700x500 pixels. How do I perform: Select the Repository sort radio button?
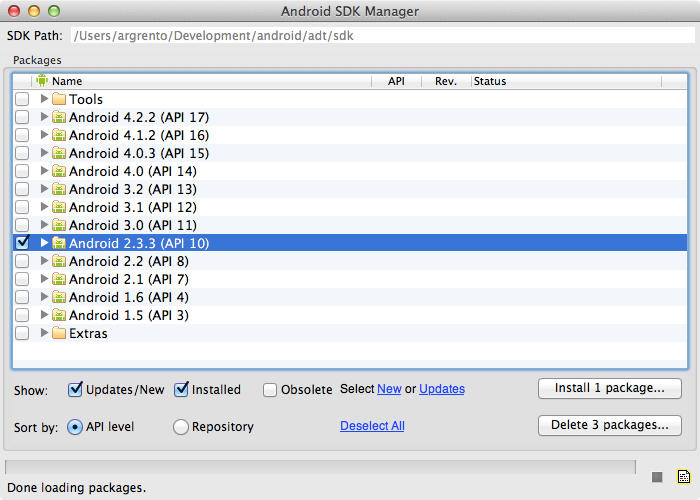pyautogui.click(x=181, y=427)
